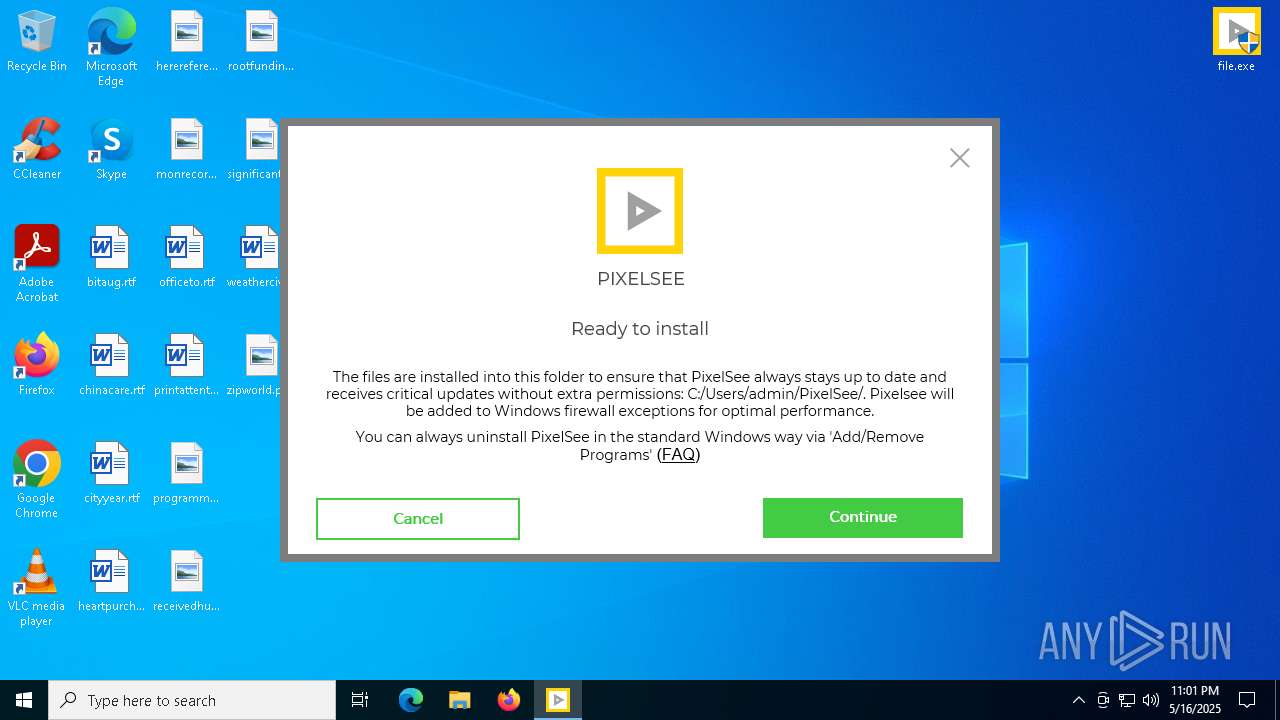Click the green Continue button

click(x=862, y=518)
